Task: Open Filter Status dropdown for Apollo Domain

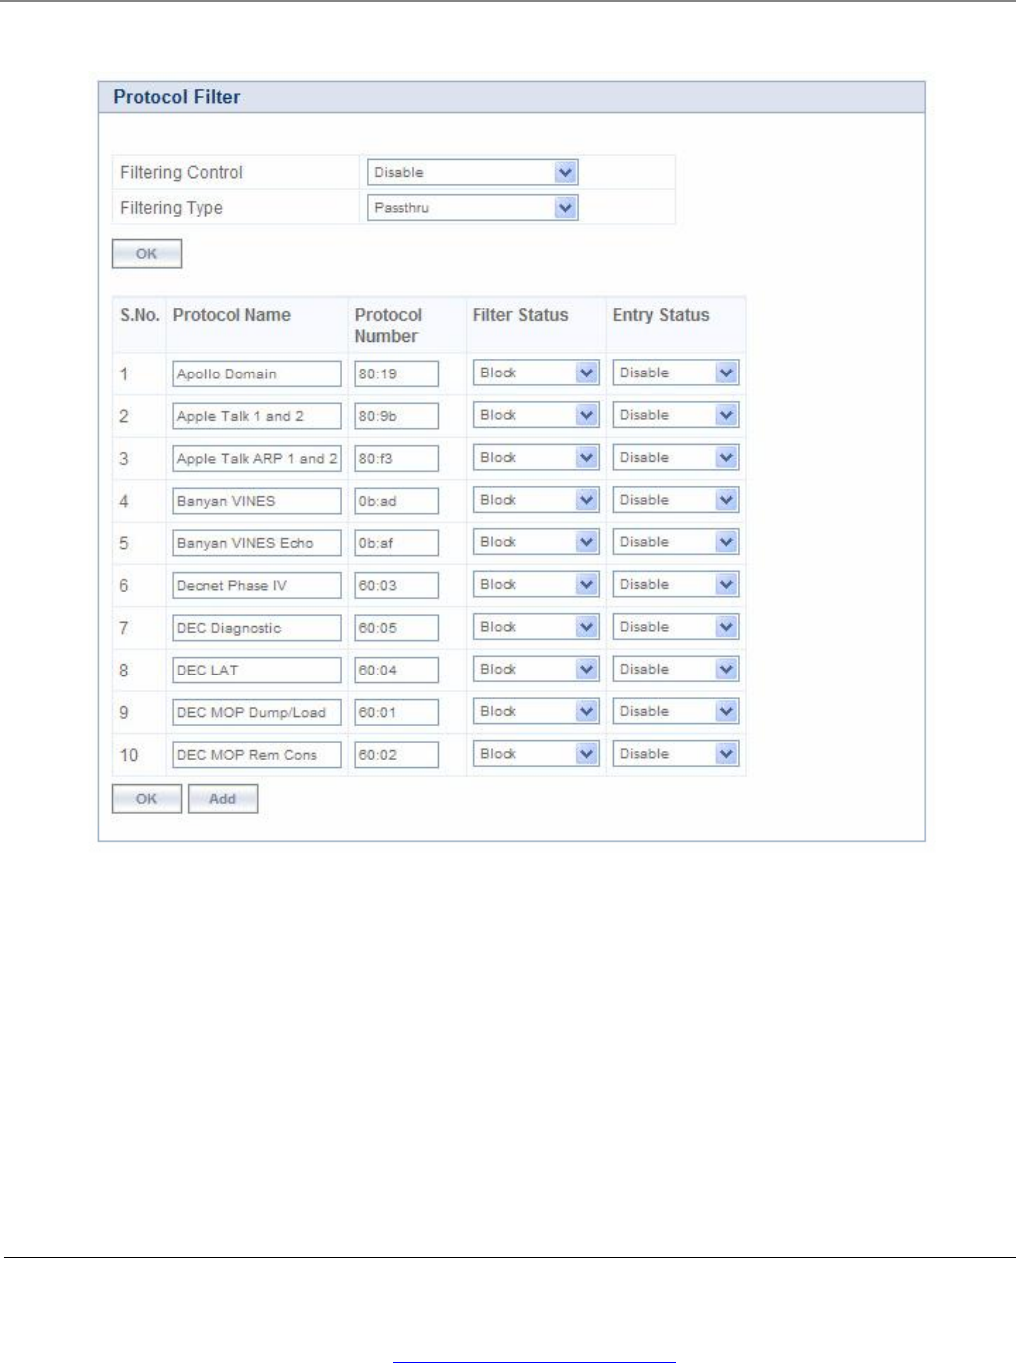Action: (x=536, y=373)
